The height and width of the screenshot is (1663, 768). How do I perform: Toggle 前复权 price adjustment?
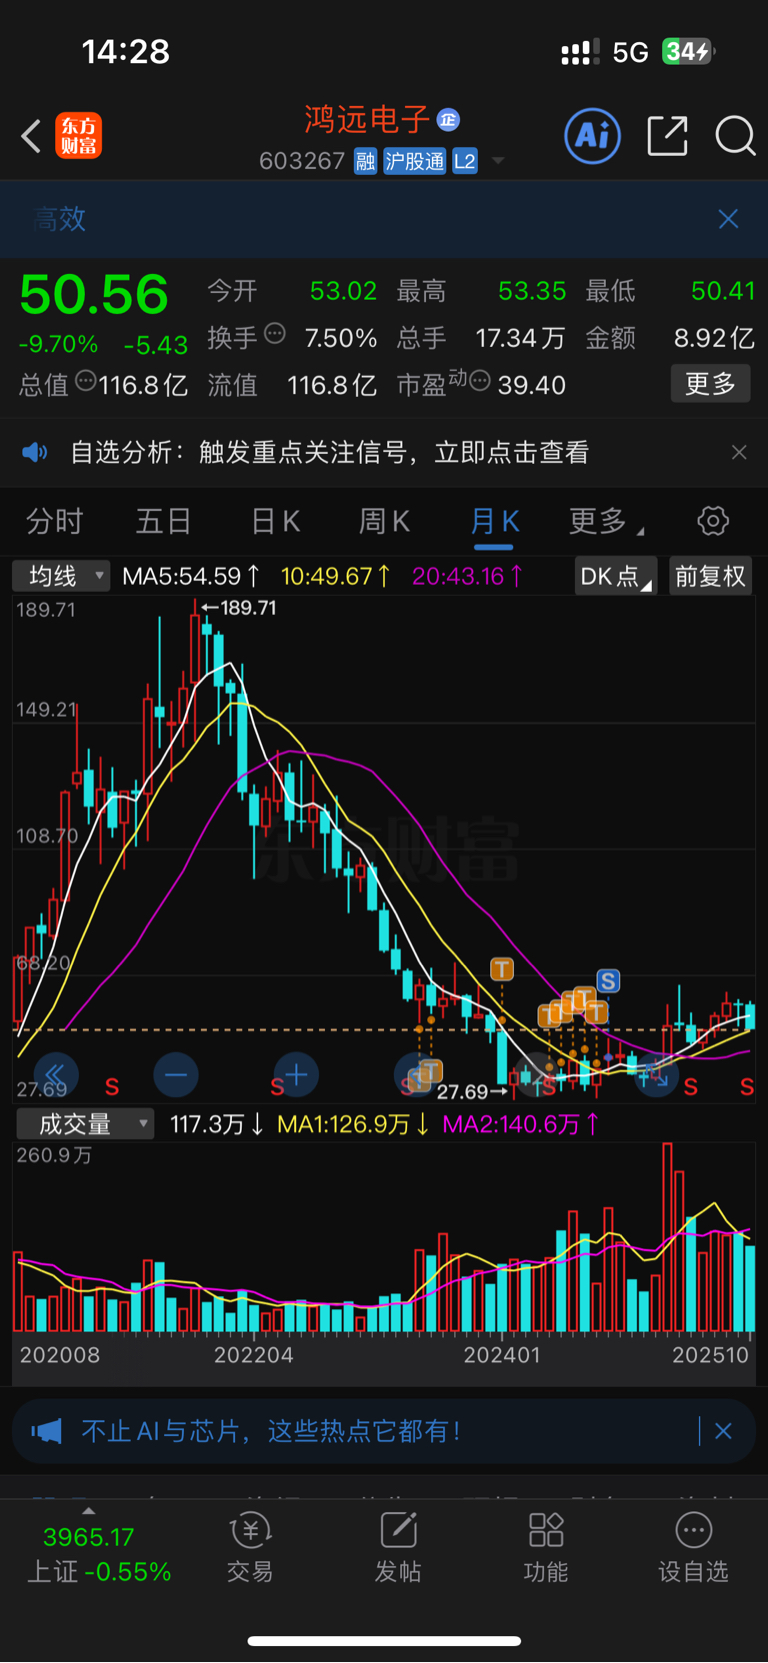(x=710, y=576)
